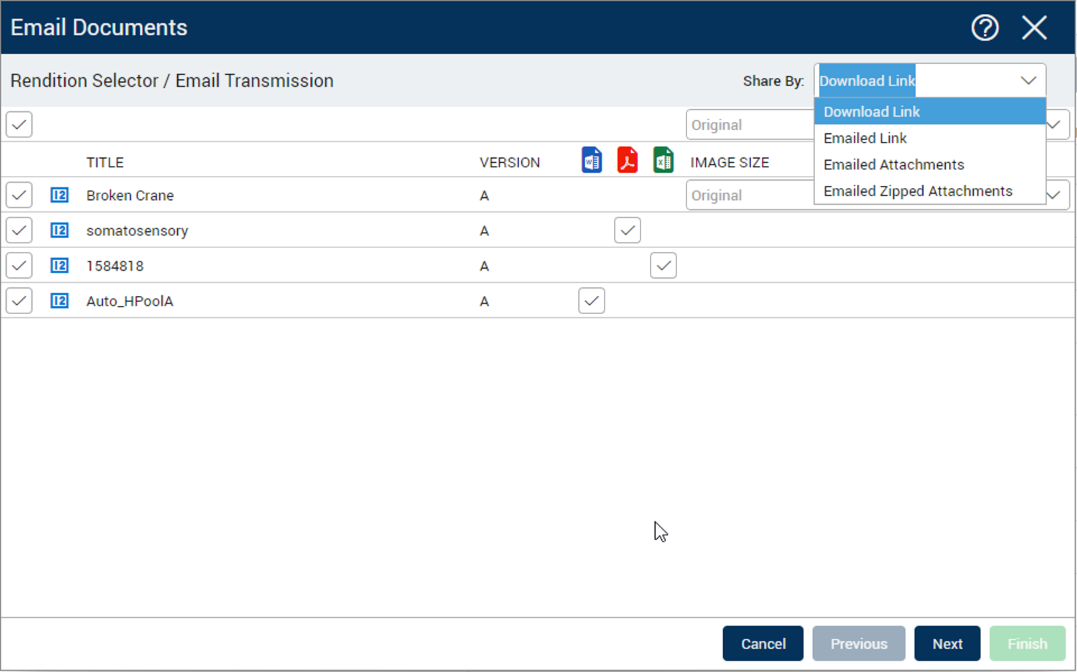Collapse the Share By dropdown
This screenshot has height=672, width=1077.
(x=1028, y=81)
